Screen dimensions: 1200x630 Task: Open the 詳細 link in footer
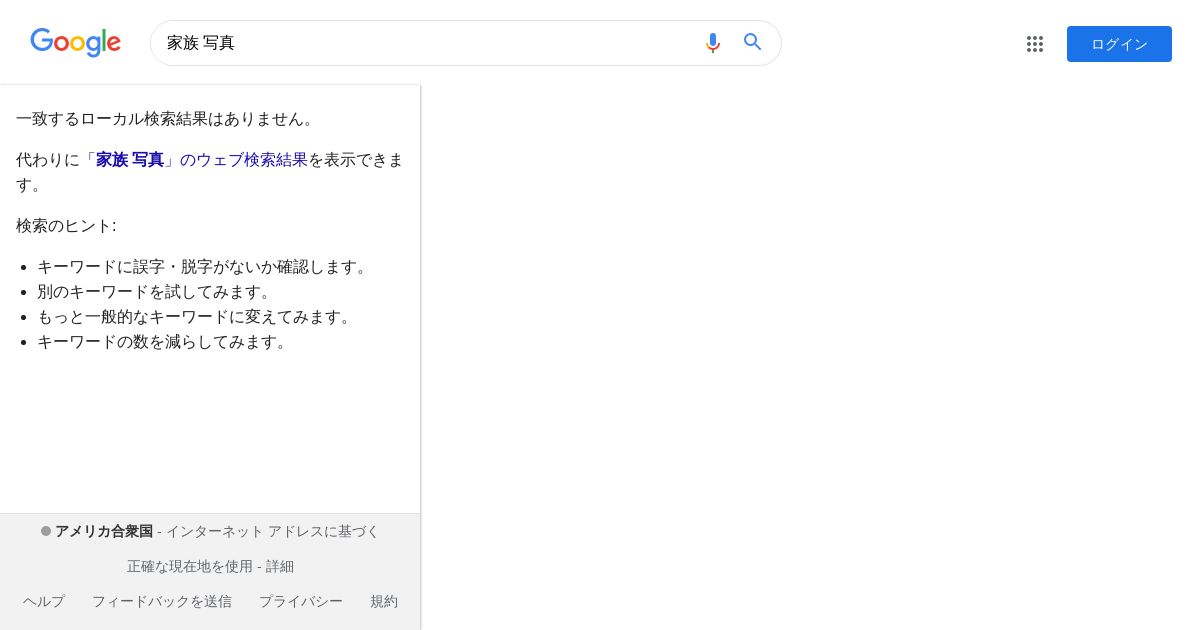pos(280,566)
